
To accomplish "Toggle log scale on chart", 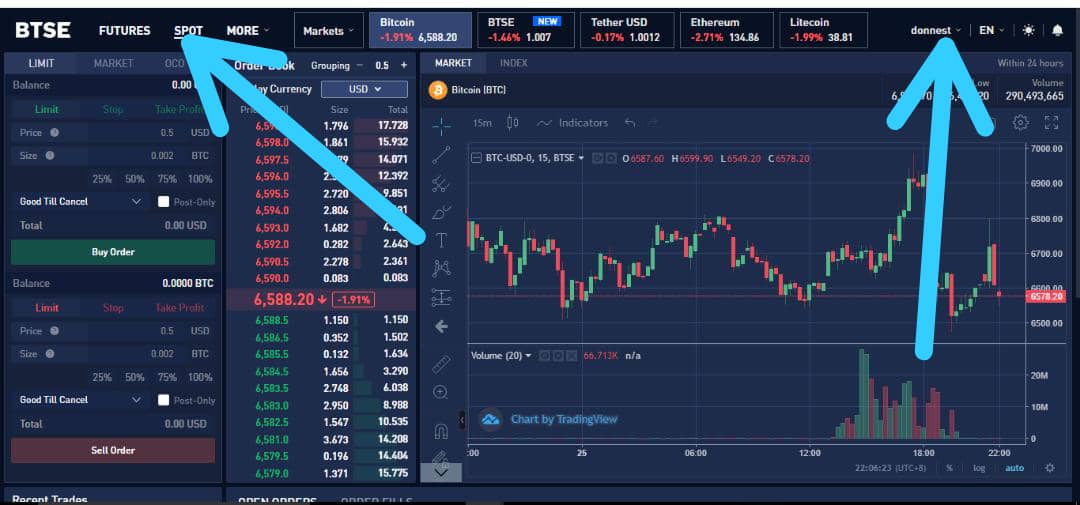I will pos(979,468).
